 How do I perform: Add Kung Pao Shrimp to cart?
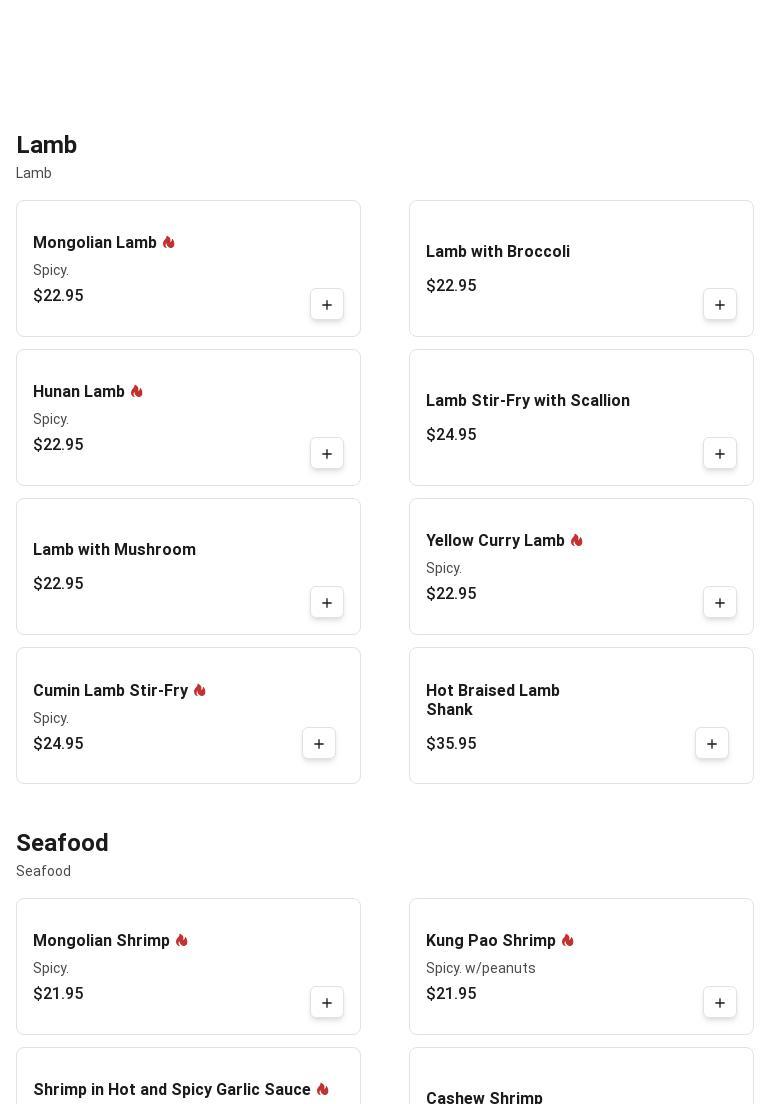click(720, 1003)
